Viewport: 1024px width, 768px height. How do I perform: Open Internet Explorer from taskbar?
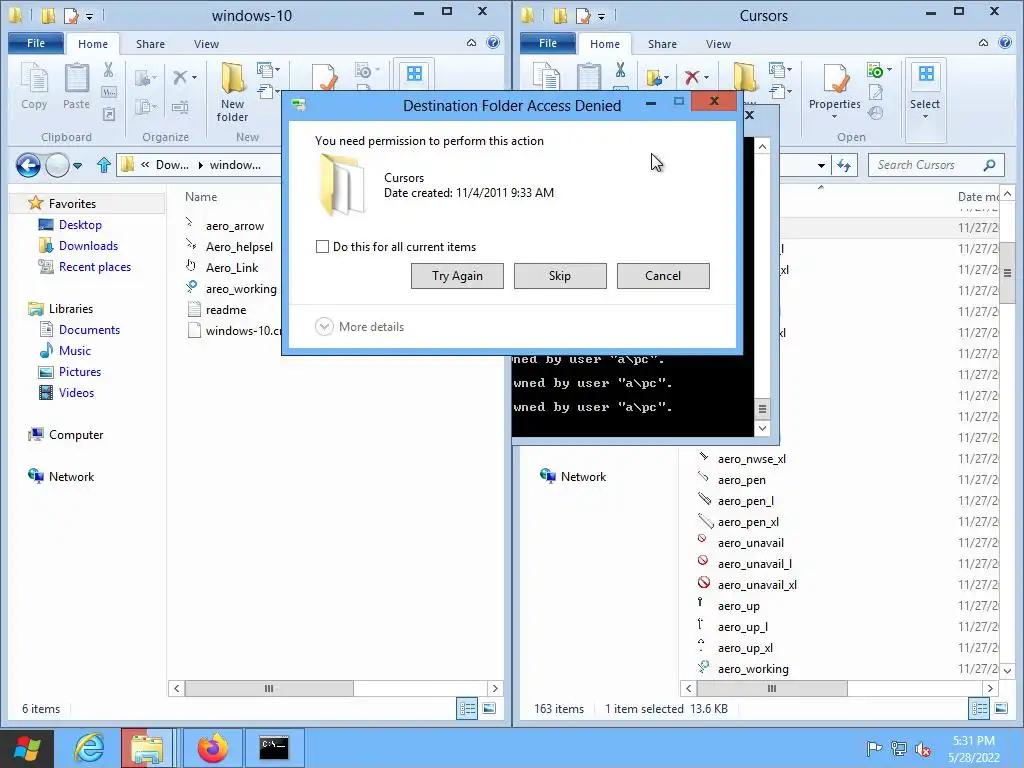coord(89,748)
